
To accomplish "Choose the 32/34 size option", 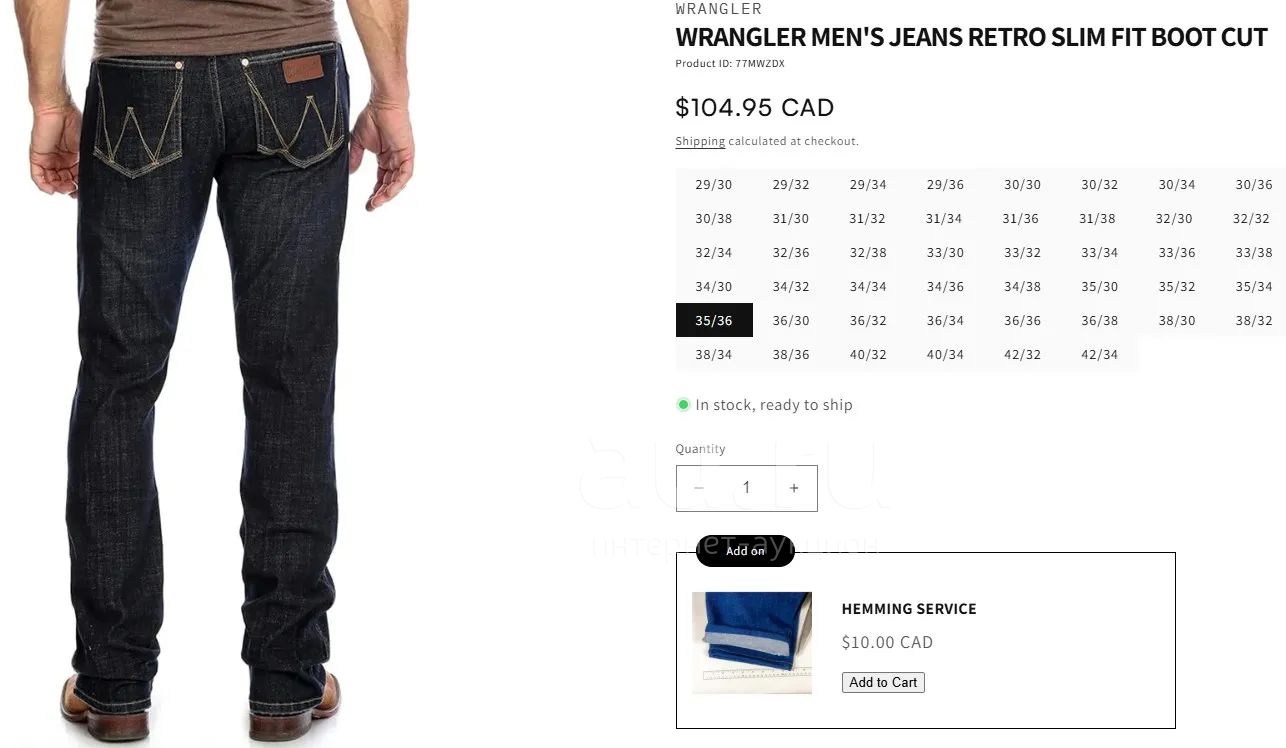I will (x=714, y=253).
